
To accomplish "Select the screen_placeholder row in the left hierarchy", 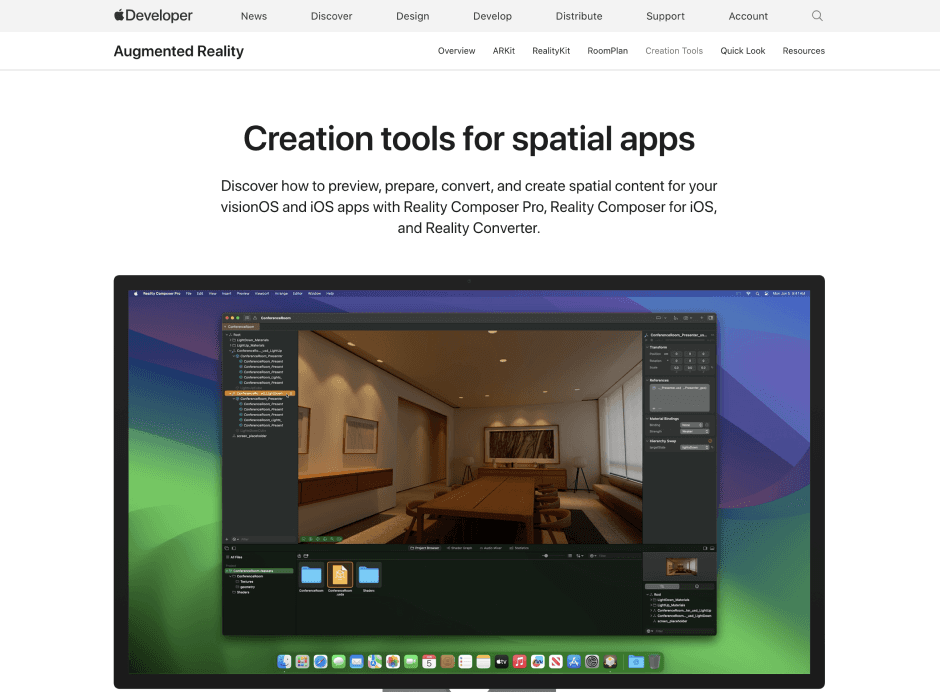I will [249, 436].
